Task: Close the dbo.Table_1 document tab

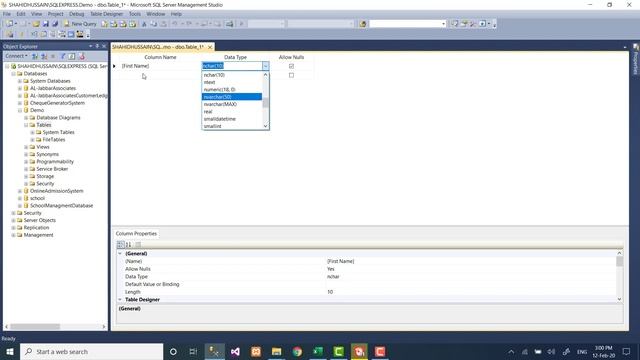Action: click(x=210, y=47)
